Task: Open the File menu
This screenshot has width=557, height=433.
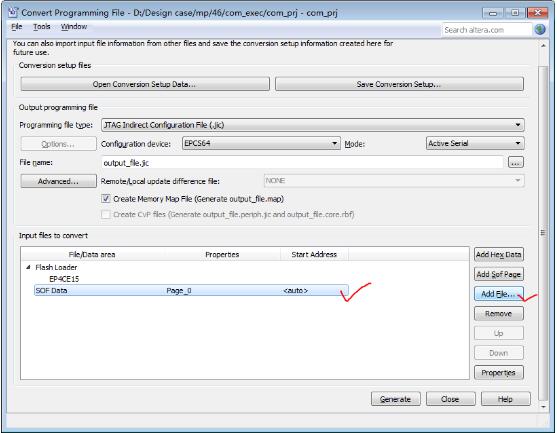Action: (x=17, y=27)
